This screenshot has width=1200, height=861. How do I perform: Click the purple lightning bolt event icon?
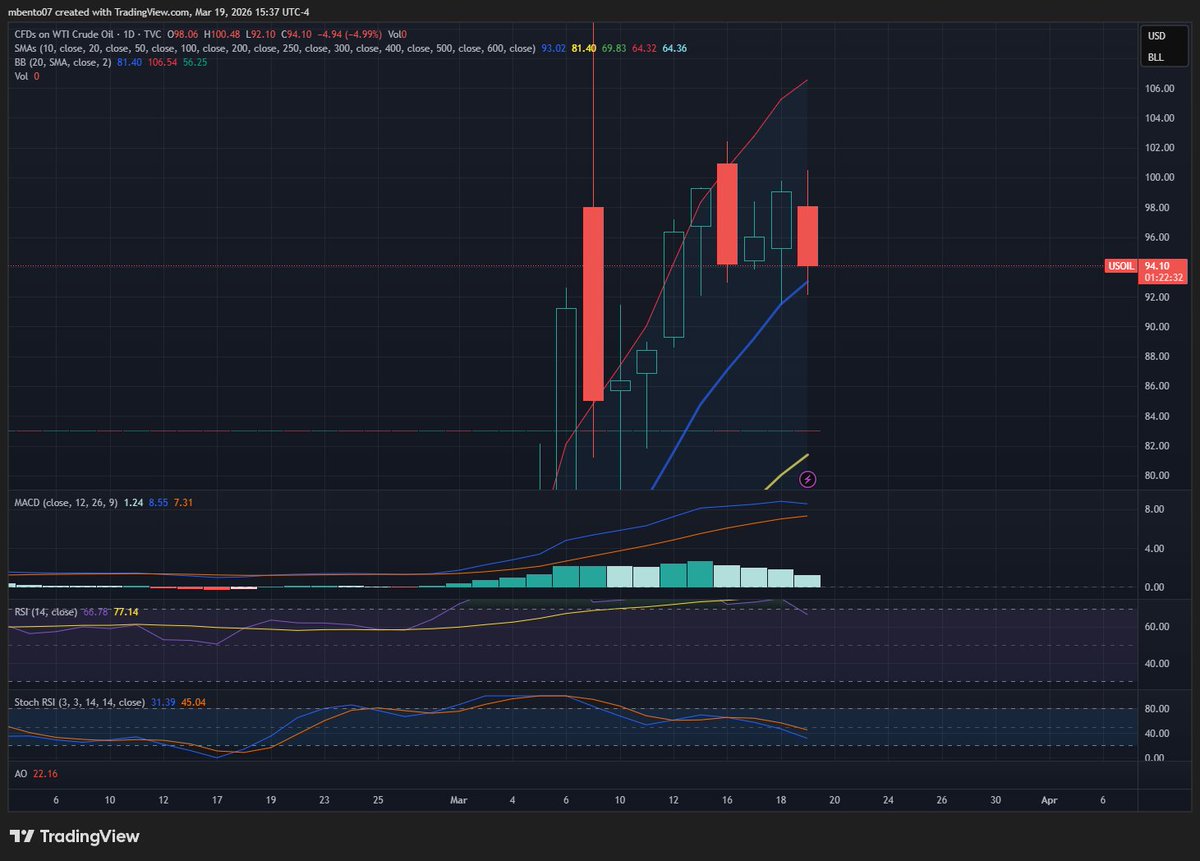(808, 479)
